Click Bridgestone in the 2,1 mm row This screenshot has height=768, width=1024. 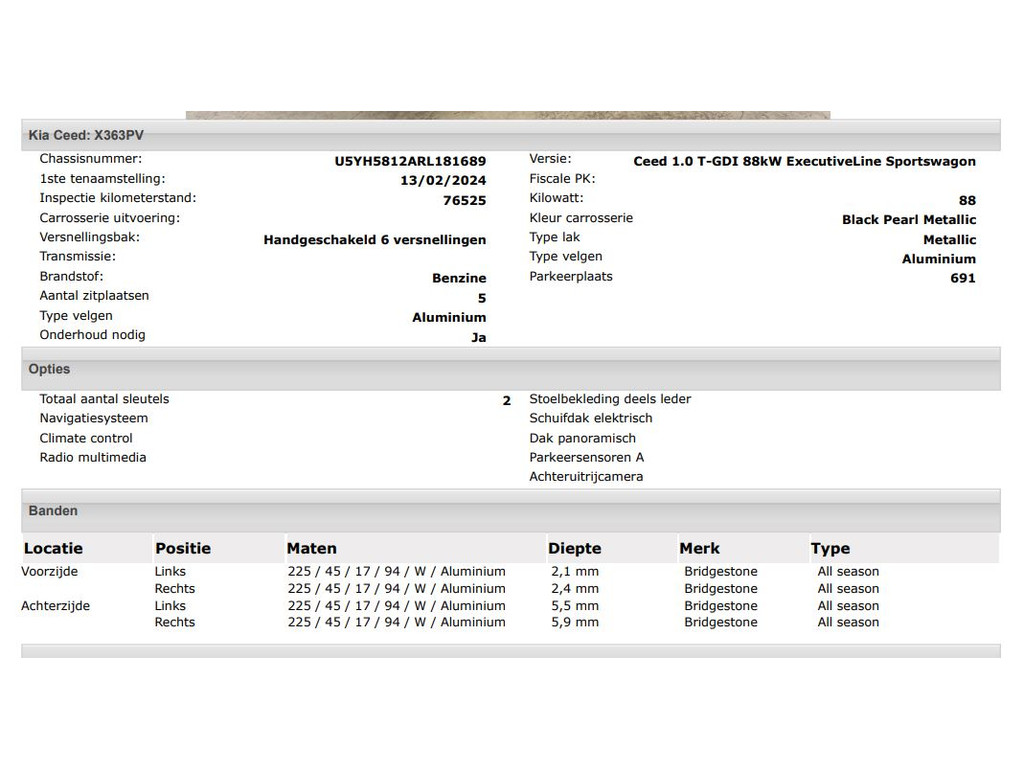point(721,571)
